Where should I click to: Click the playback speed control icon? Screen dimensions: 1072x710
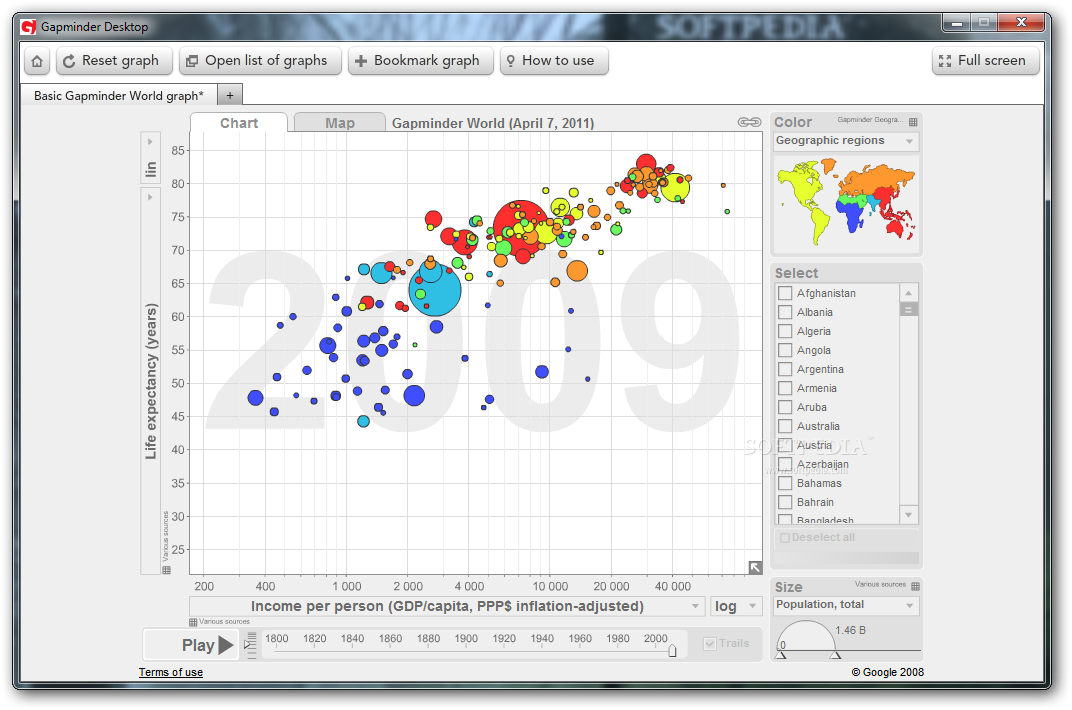(250, 644)
